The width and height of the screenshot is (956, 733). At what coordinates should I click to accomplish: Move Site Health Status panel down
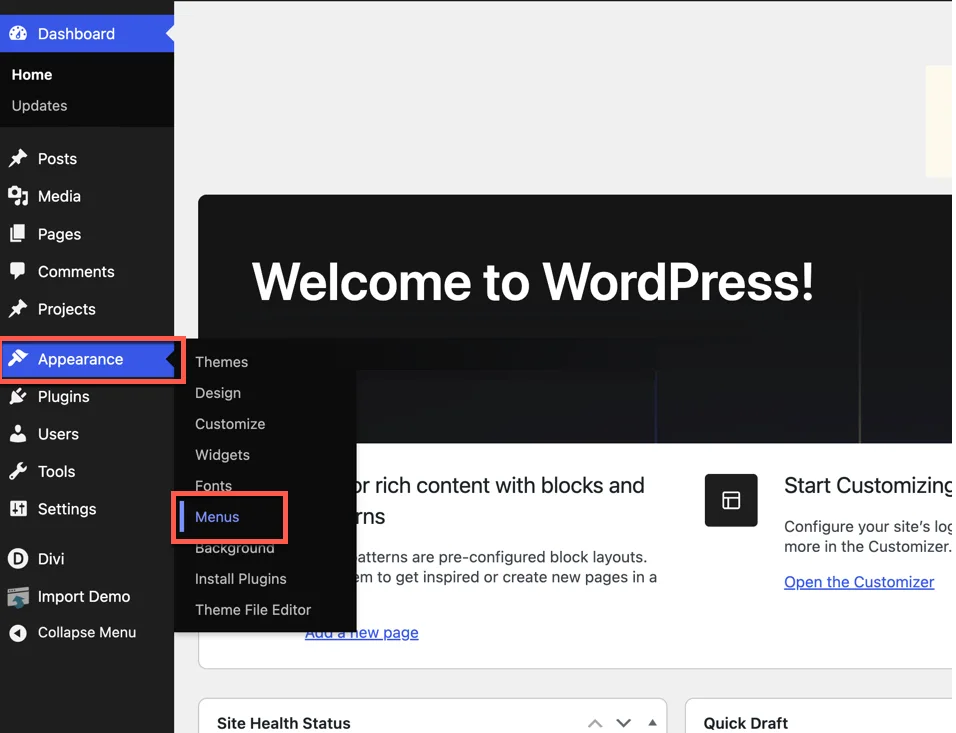(x=623, y=723)
